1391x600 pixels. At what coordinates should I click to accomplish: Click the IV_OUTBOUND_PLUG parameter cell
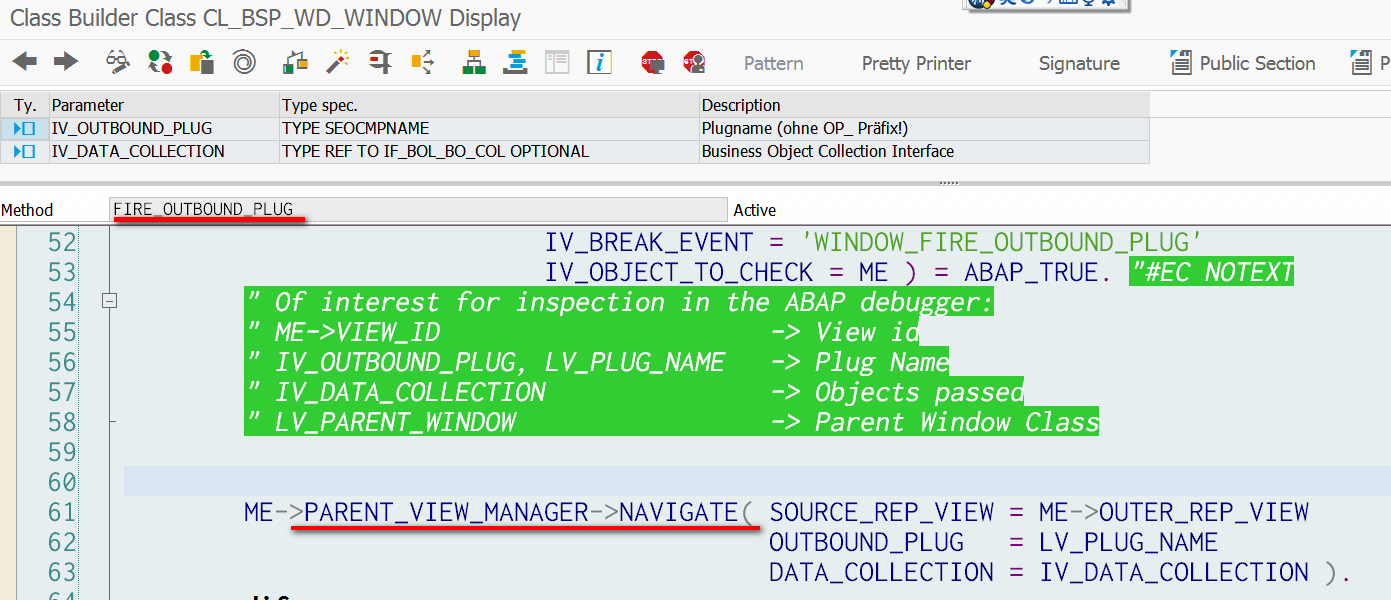(x=164, y=128)
